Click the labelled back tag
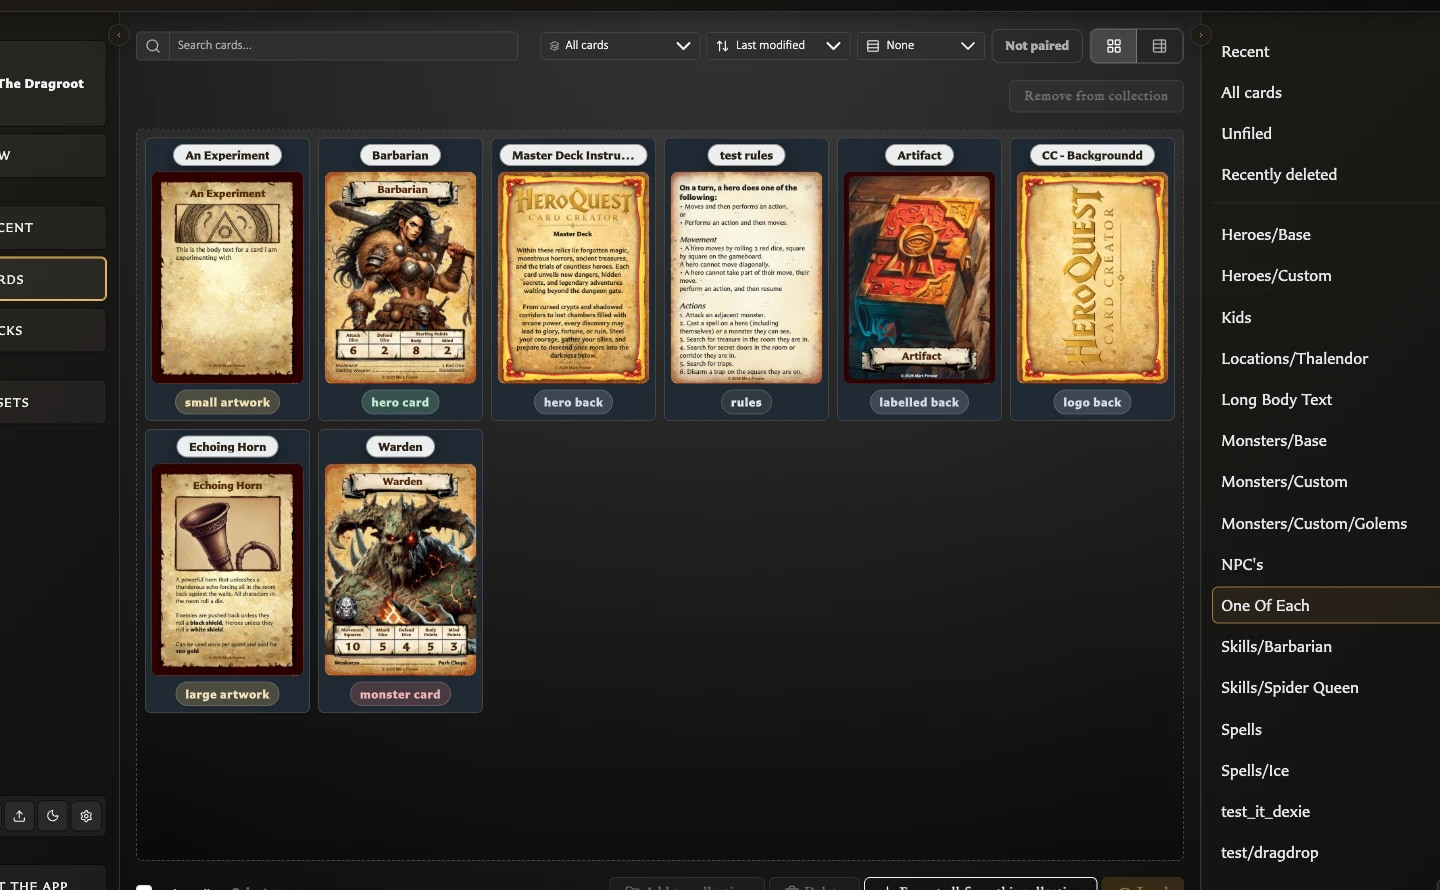This screenshot has height=890, width=1440. tap(919, 402)
